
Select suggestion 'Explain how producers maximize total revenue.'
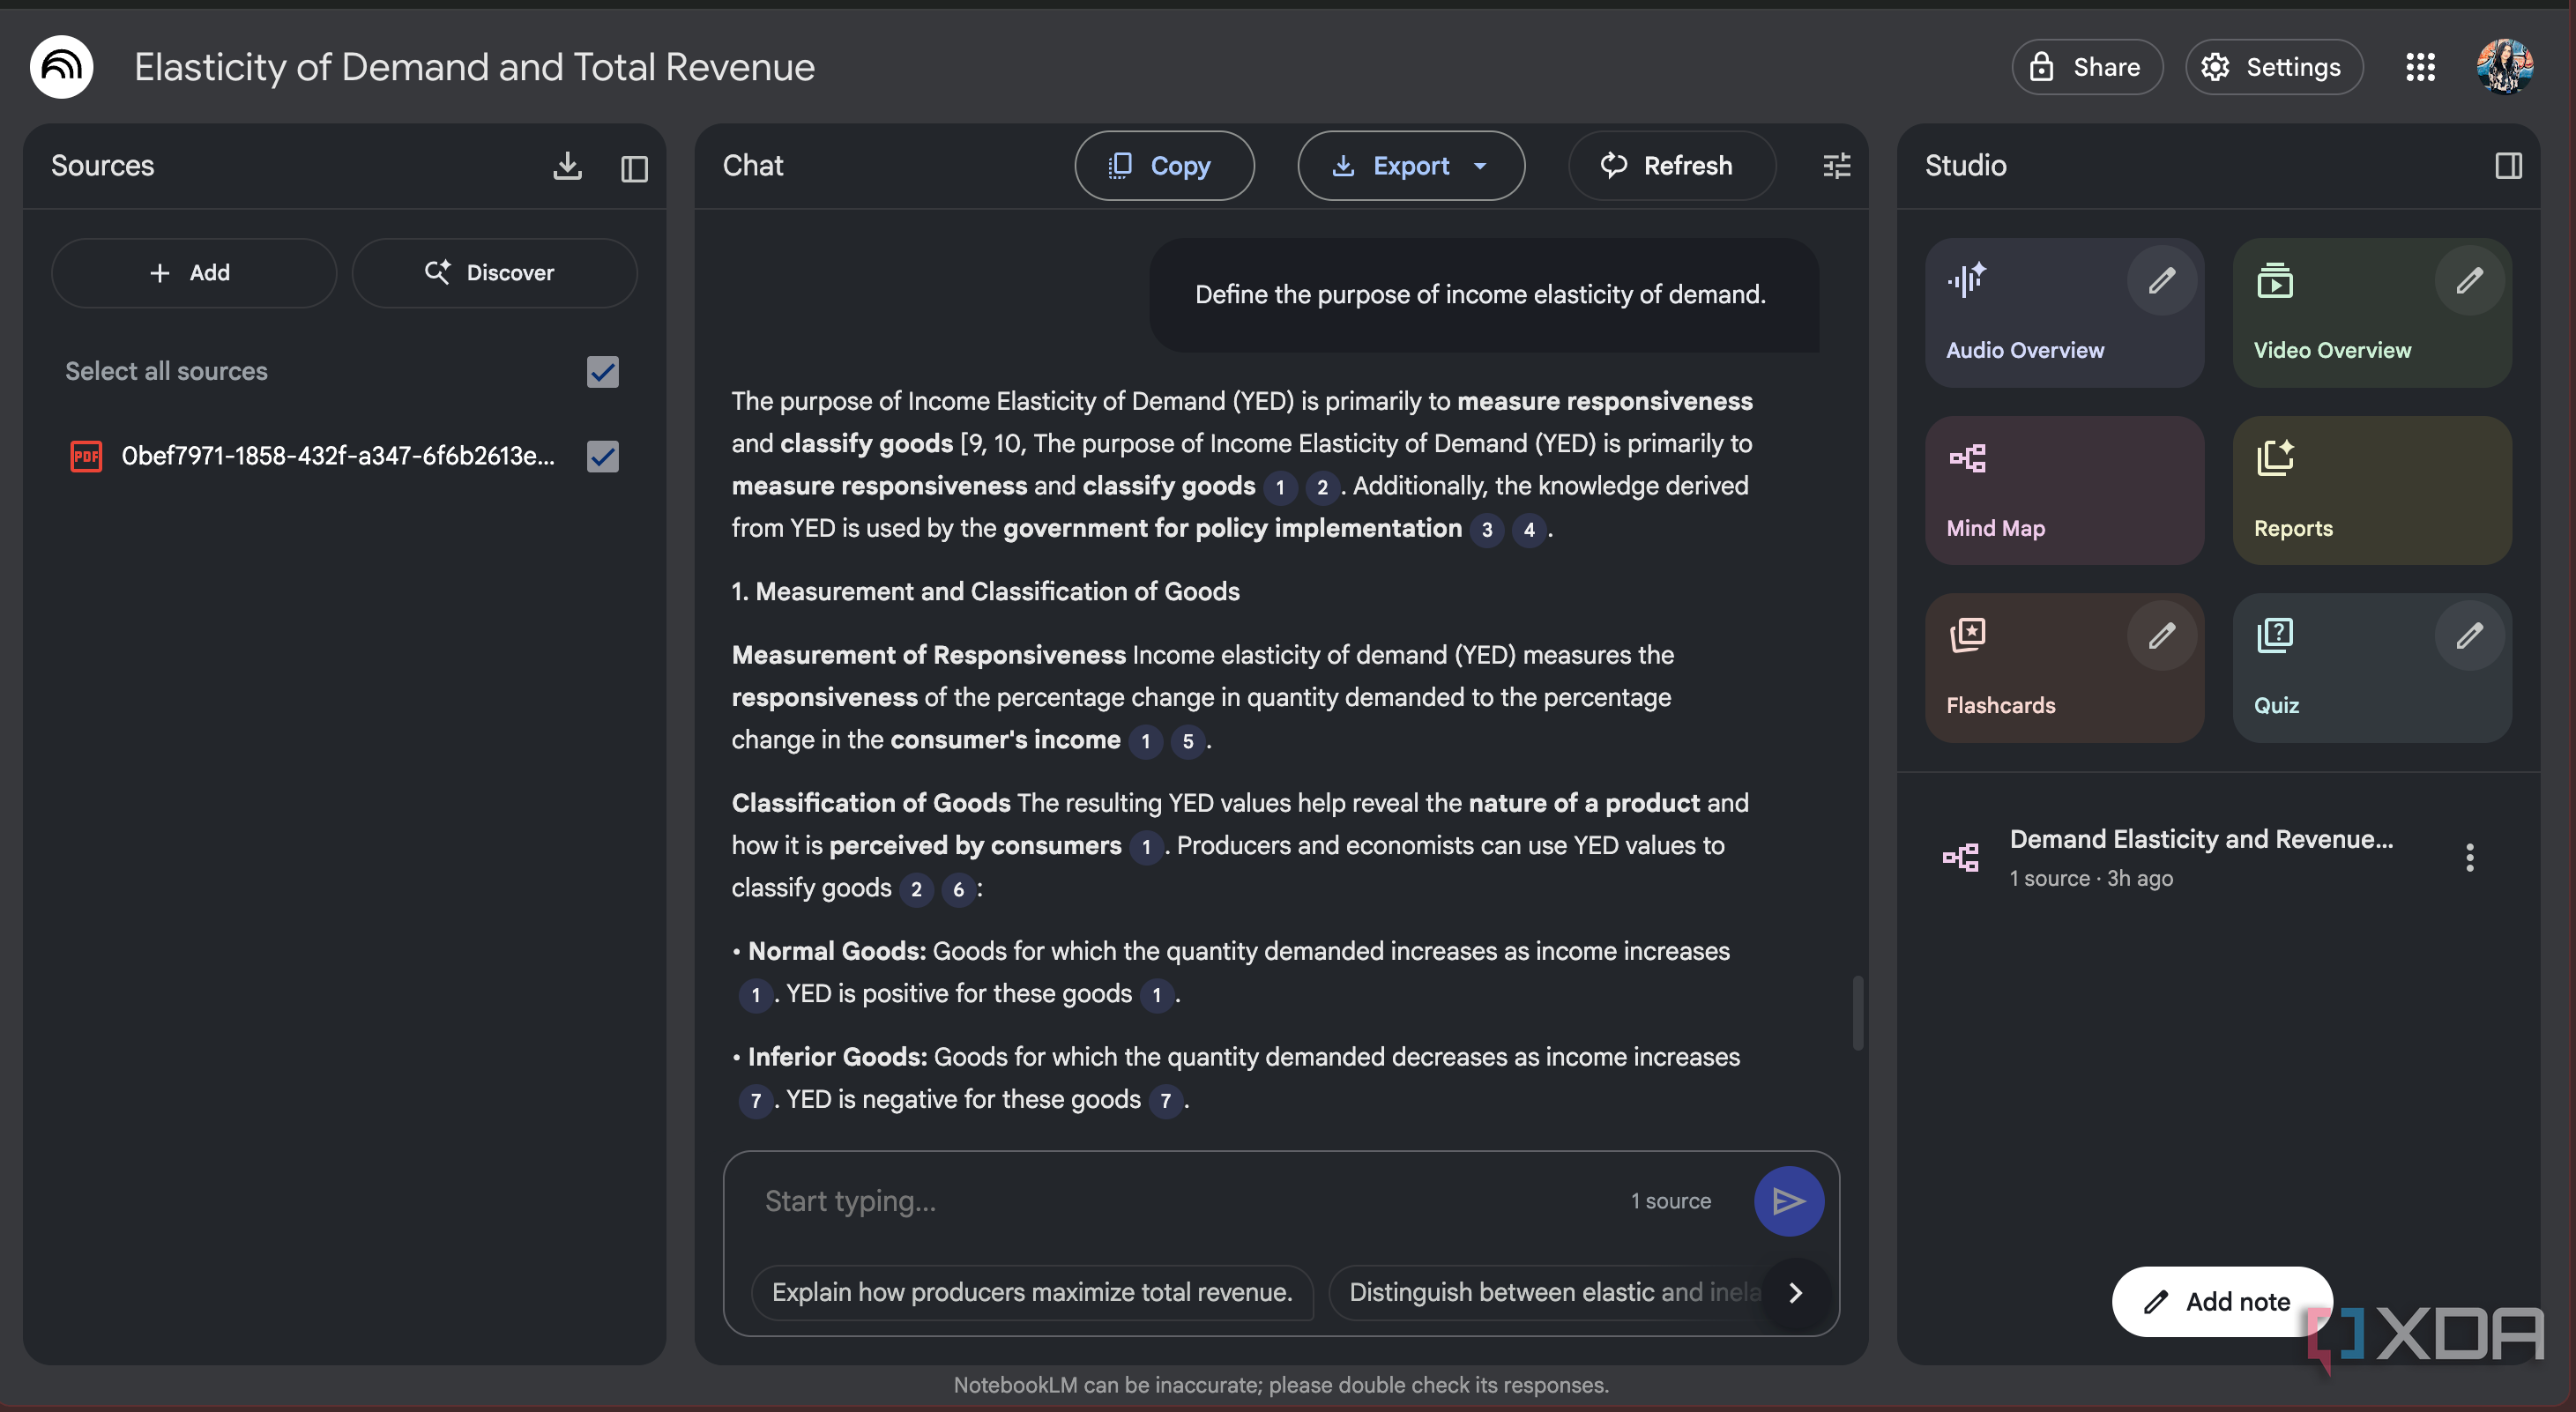click(x=1032, y=1293)
